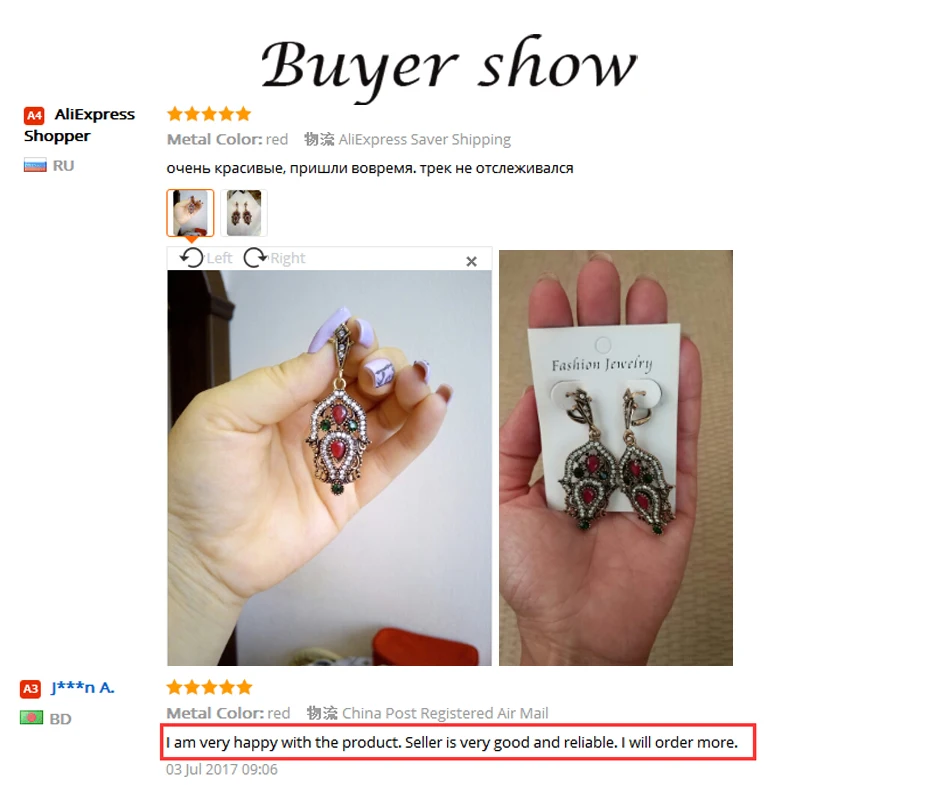Click the Fashion Jewelry card photo
Image resolution: width=950 pixels, height=785 pixels.
pyautogui.click(x=616, y=458)
